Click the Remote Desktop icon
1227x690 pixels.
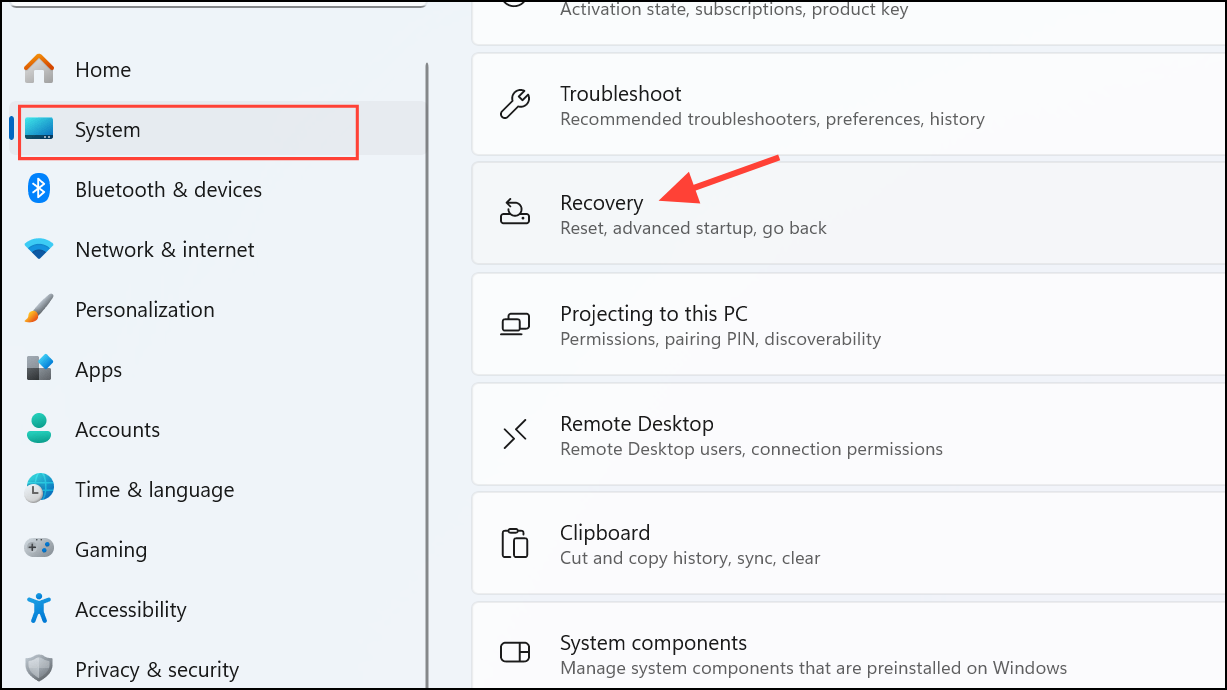(x=514, y=434)
